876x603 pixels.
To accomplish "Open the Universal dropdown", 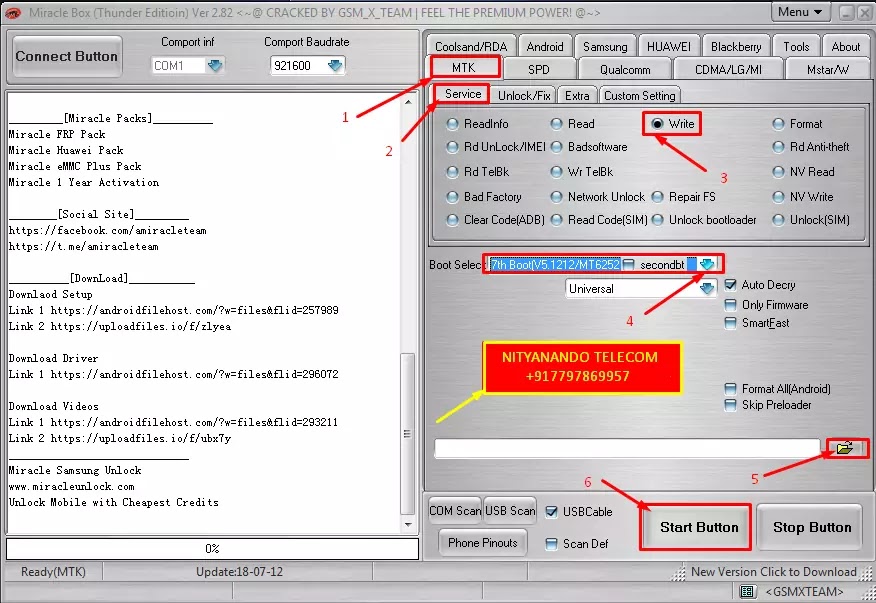I will coord(707,289).
